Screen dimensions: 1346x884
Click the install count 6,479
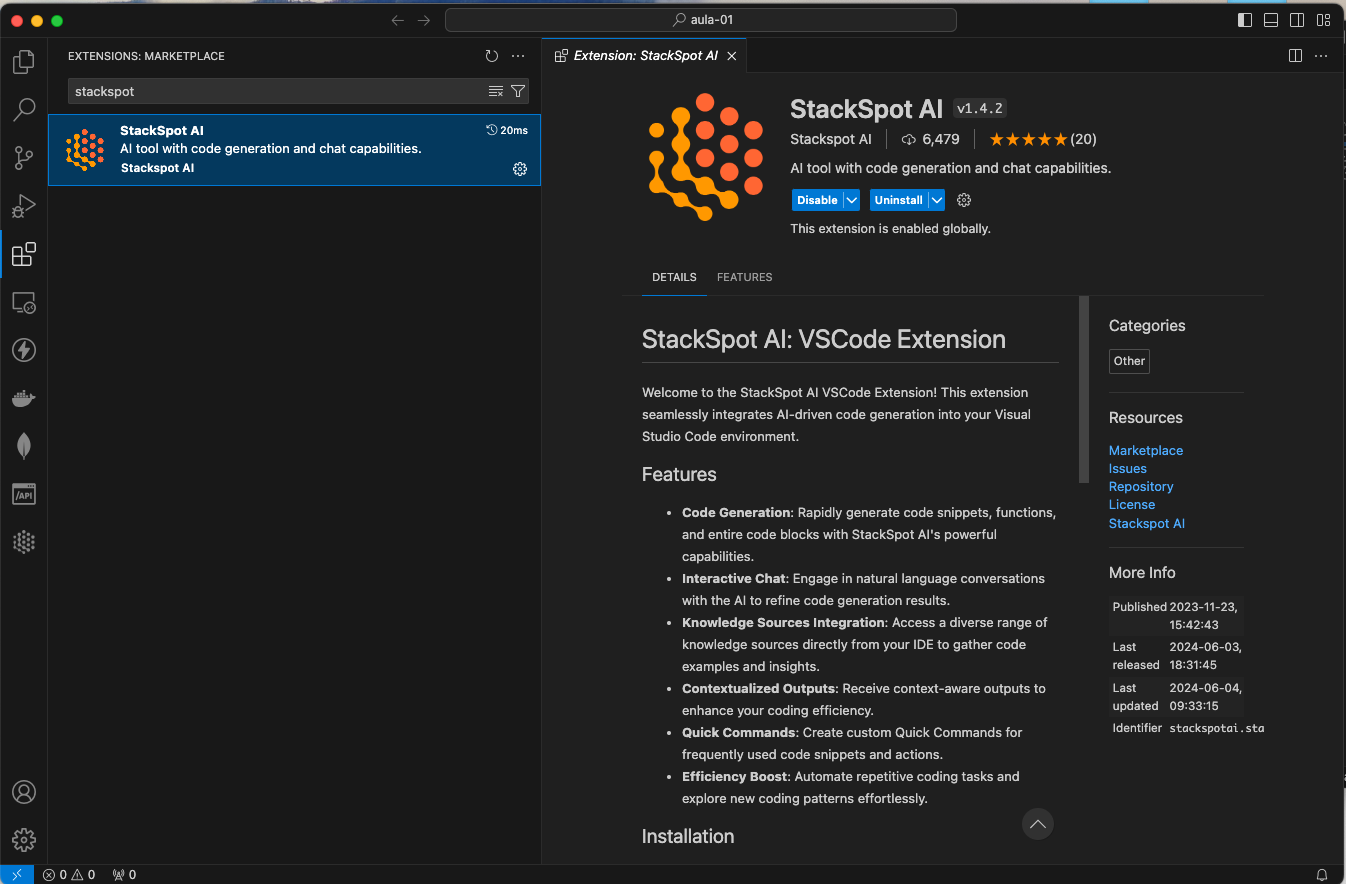coord(931,139)
